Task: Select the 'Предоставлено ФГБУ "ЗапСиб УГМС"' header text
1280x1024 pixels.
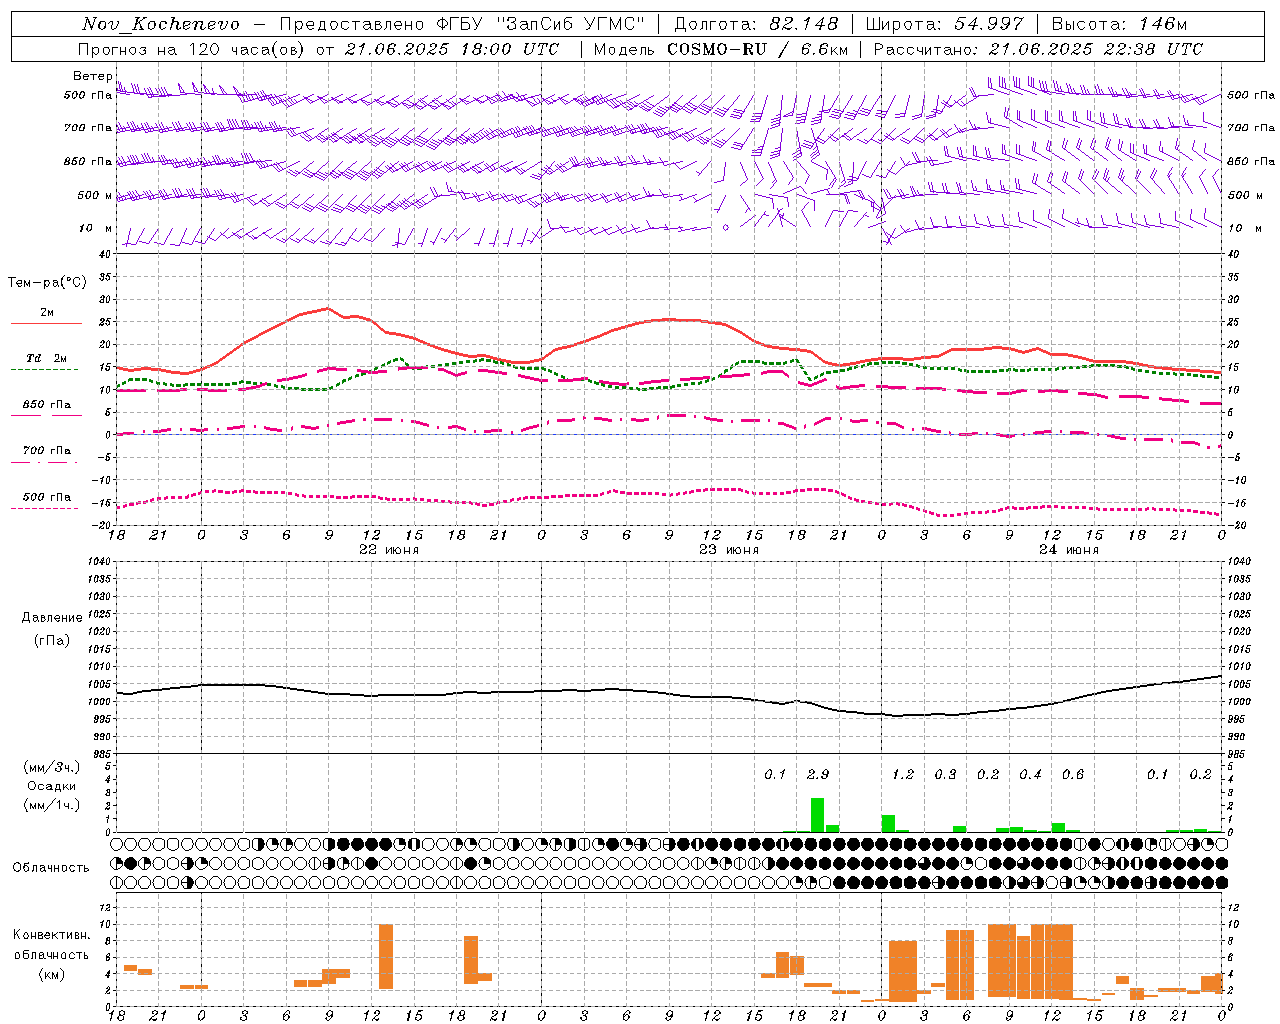Action: (x=462, y=24)
